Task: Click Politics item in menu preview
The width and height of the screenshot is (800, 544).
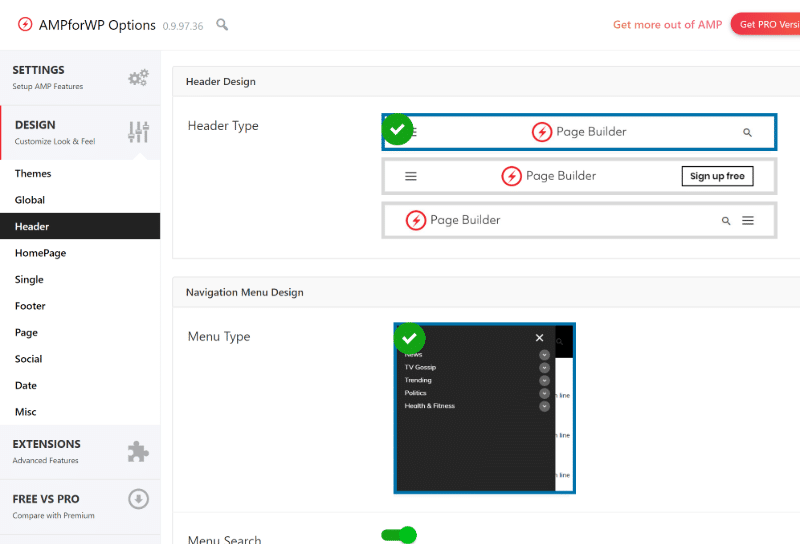Action: point(415,393)
